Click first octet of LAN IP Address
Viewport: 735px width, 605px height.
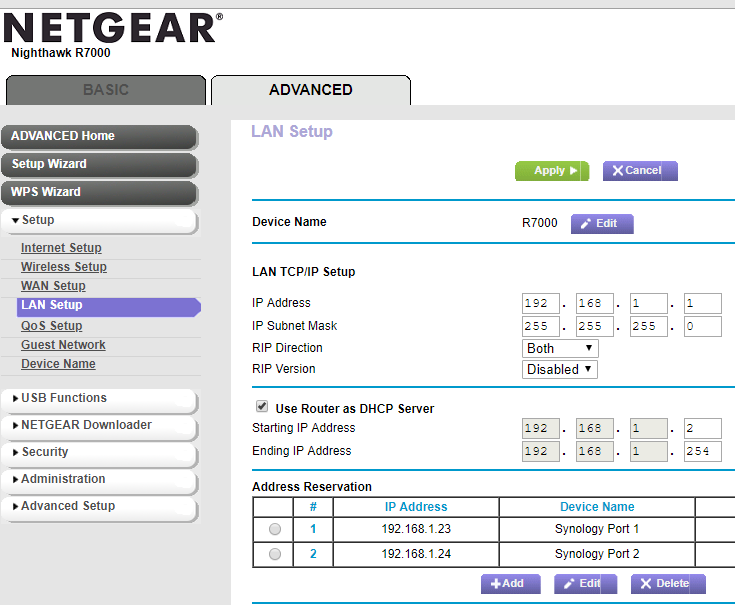click(540, 304)
